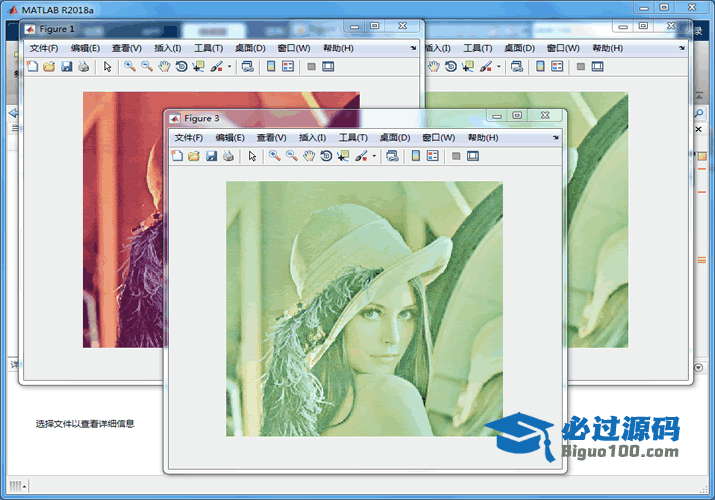This screenshot has height=500, width=715.
Task: Open 工具(T) menu in Figure 3
Action: click(353, 138)
